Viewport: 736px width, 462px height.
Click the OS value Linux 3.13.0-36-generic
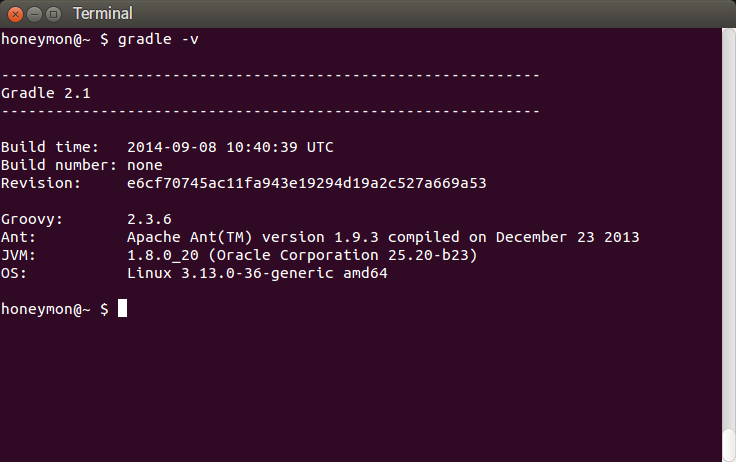pyautogui.click(x=257, y=273)
